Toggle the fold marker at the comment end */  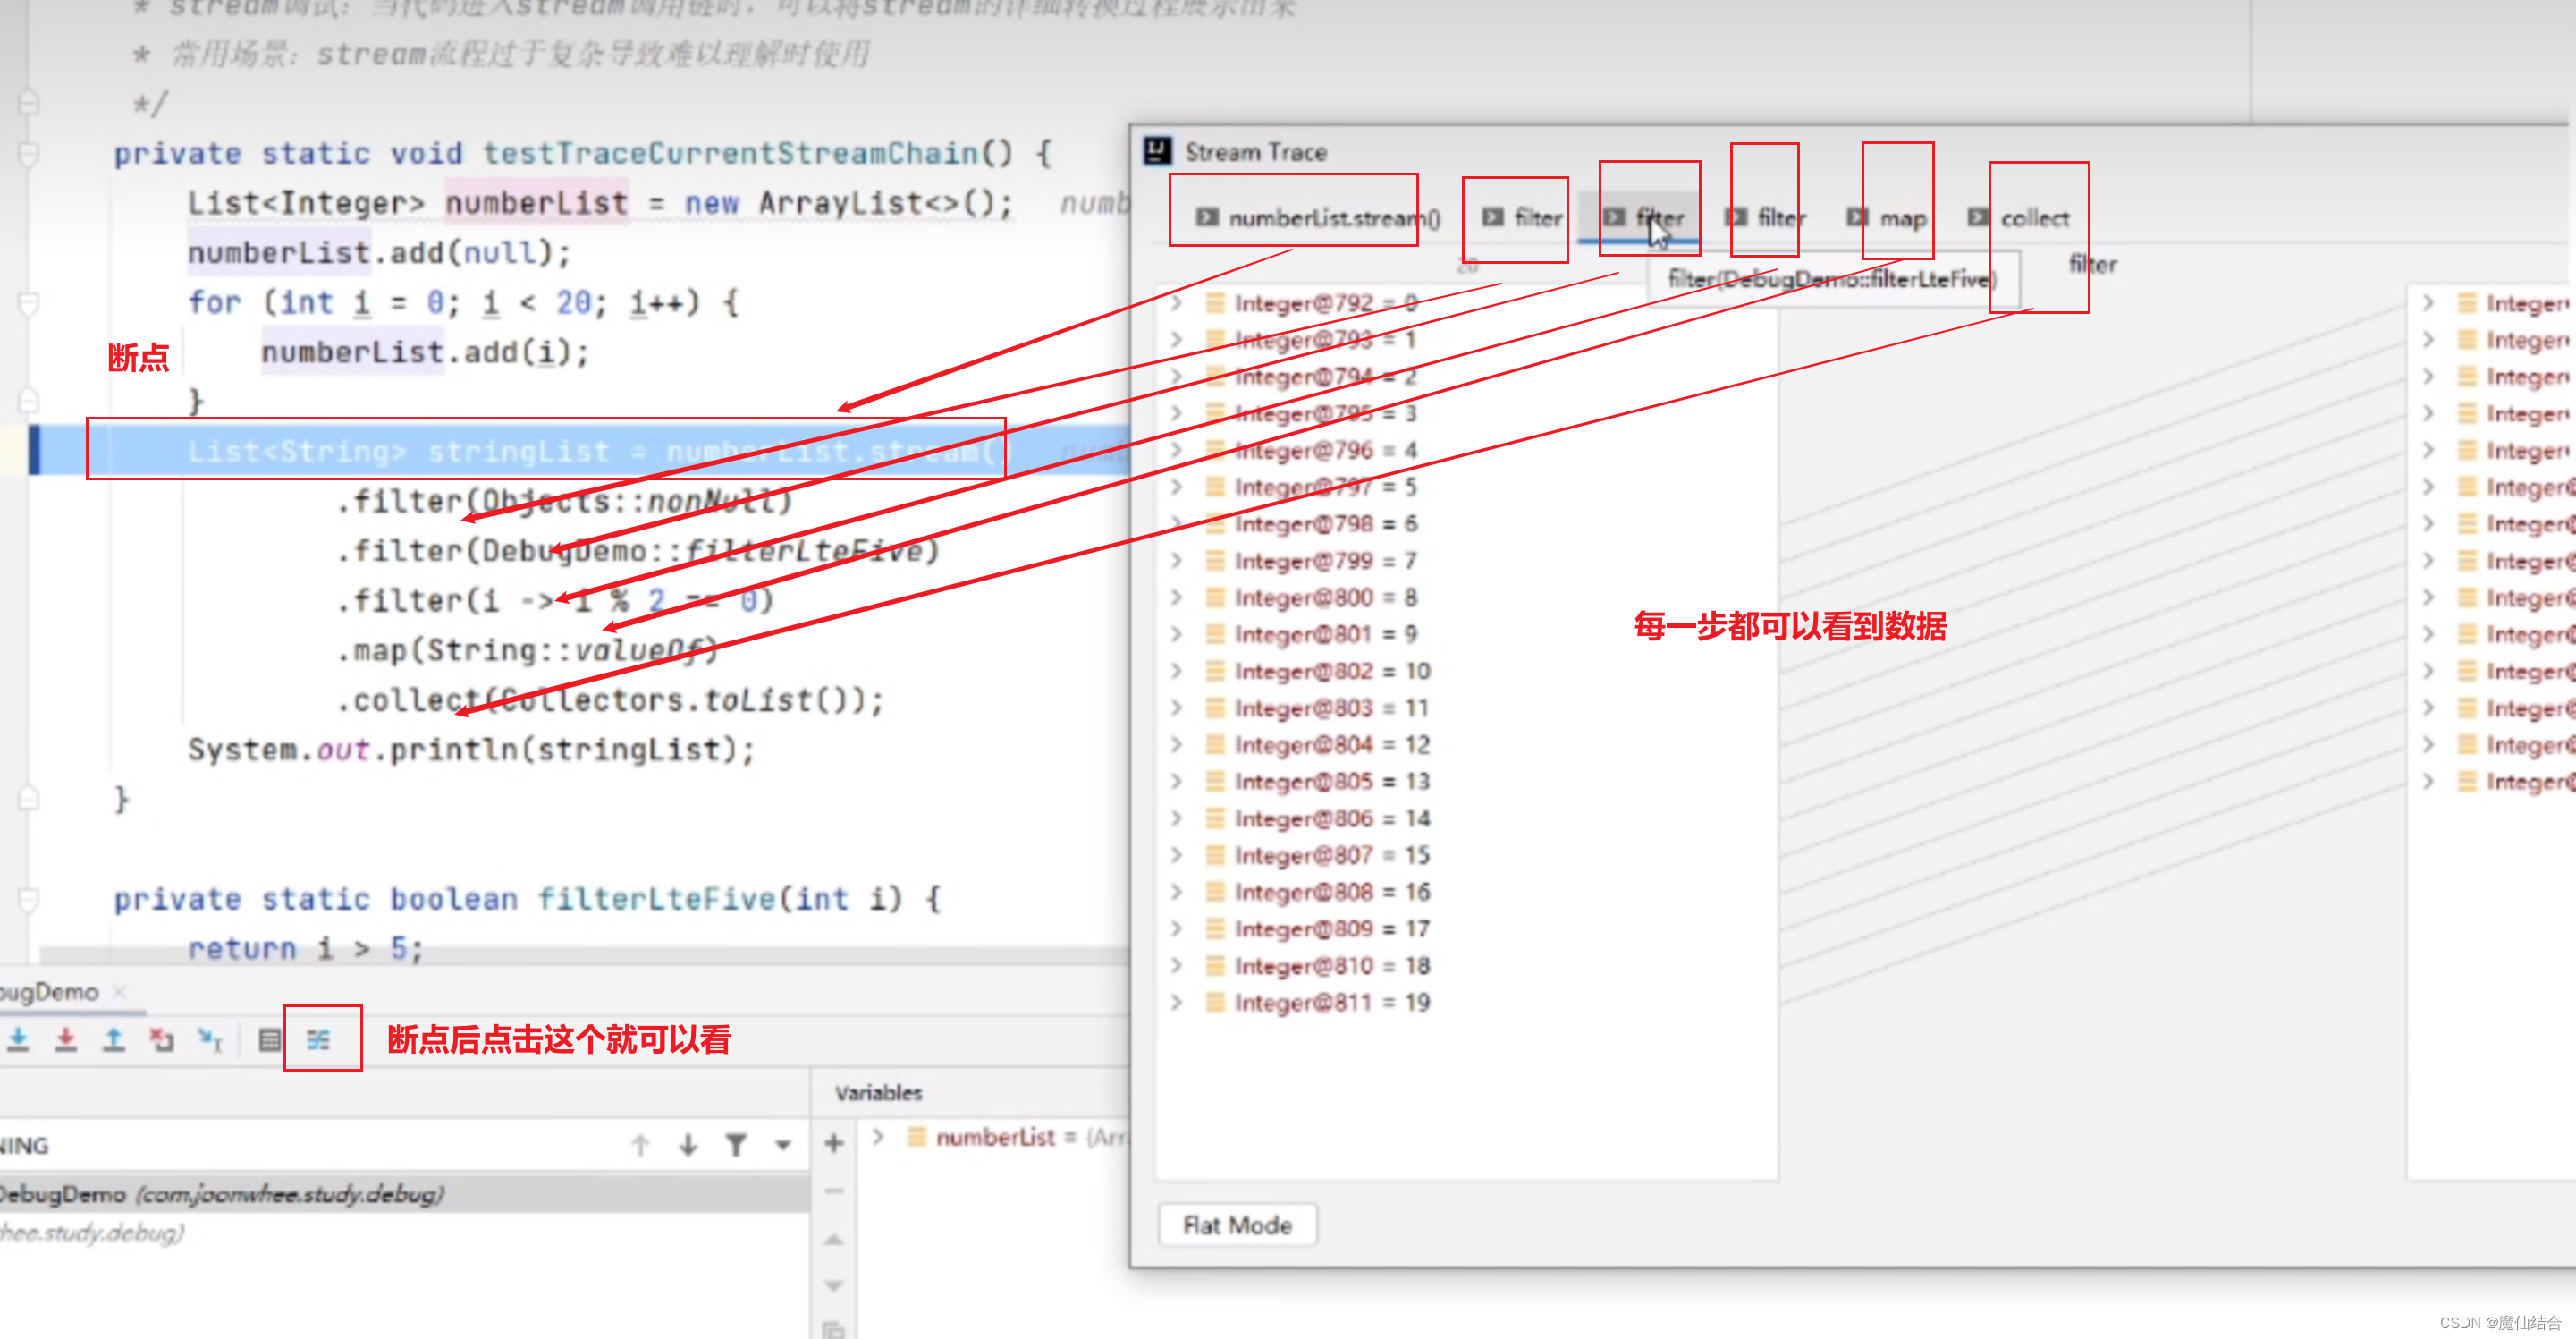[x=29, y=103]
